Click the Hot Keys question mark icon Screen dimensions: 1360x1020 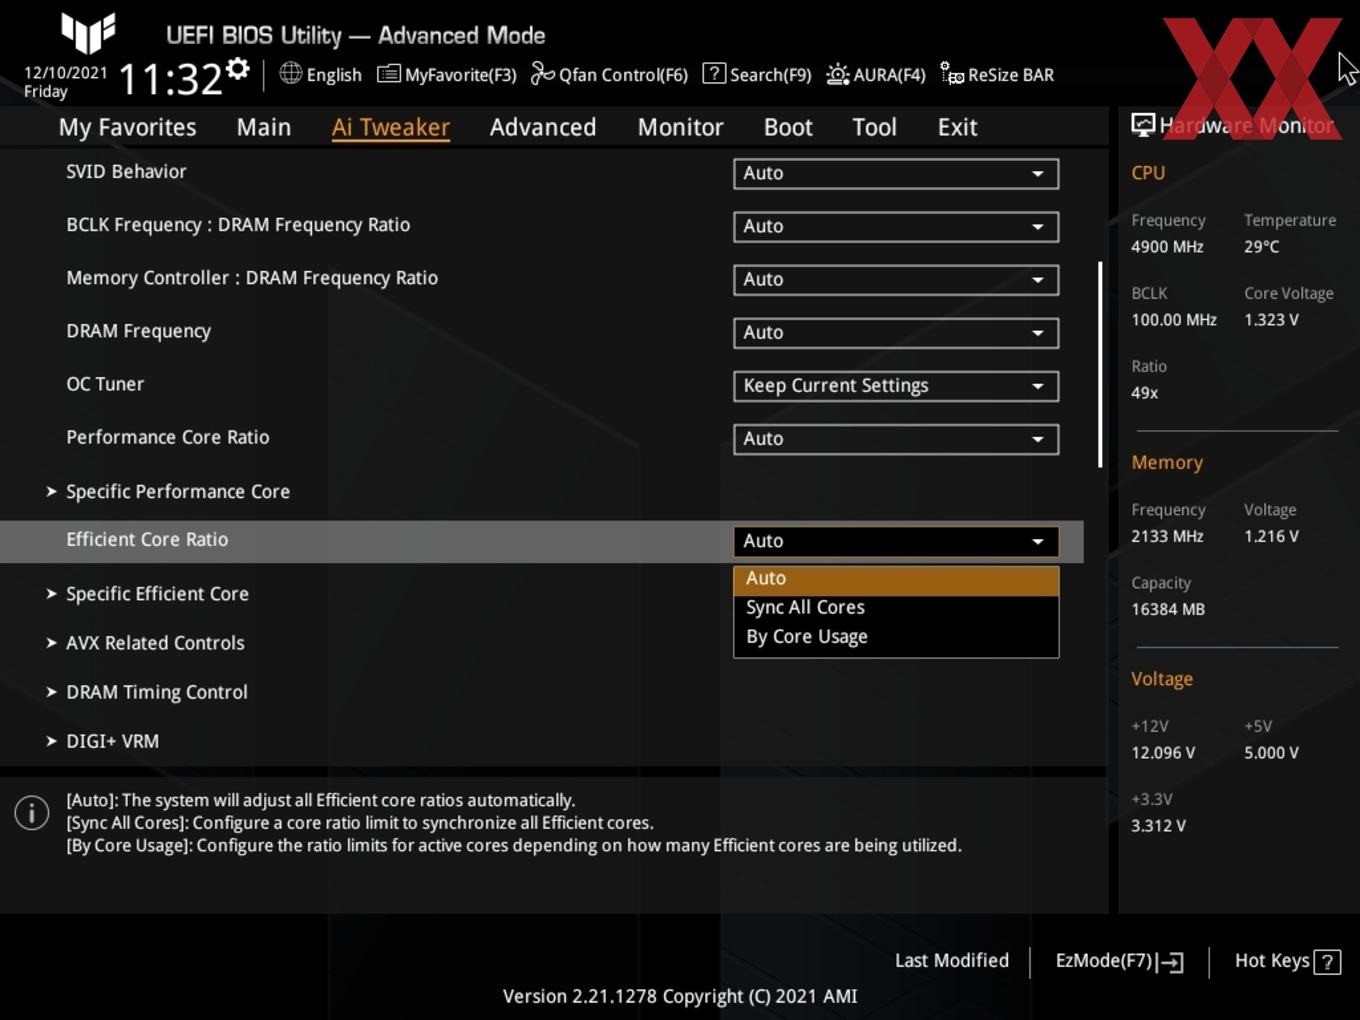point(1327,962)
